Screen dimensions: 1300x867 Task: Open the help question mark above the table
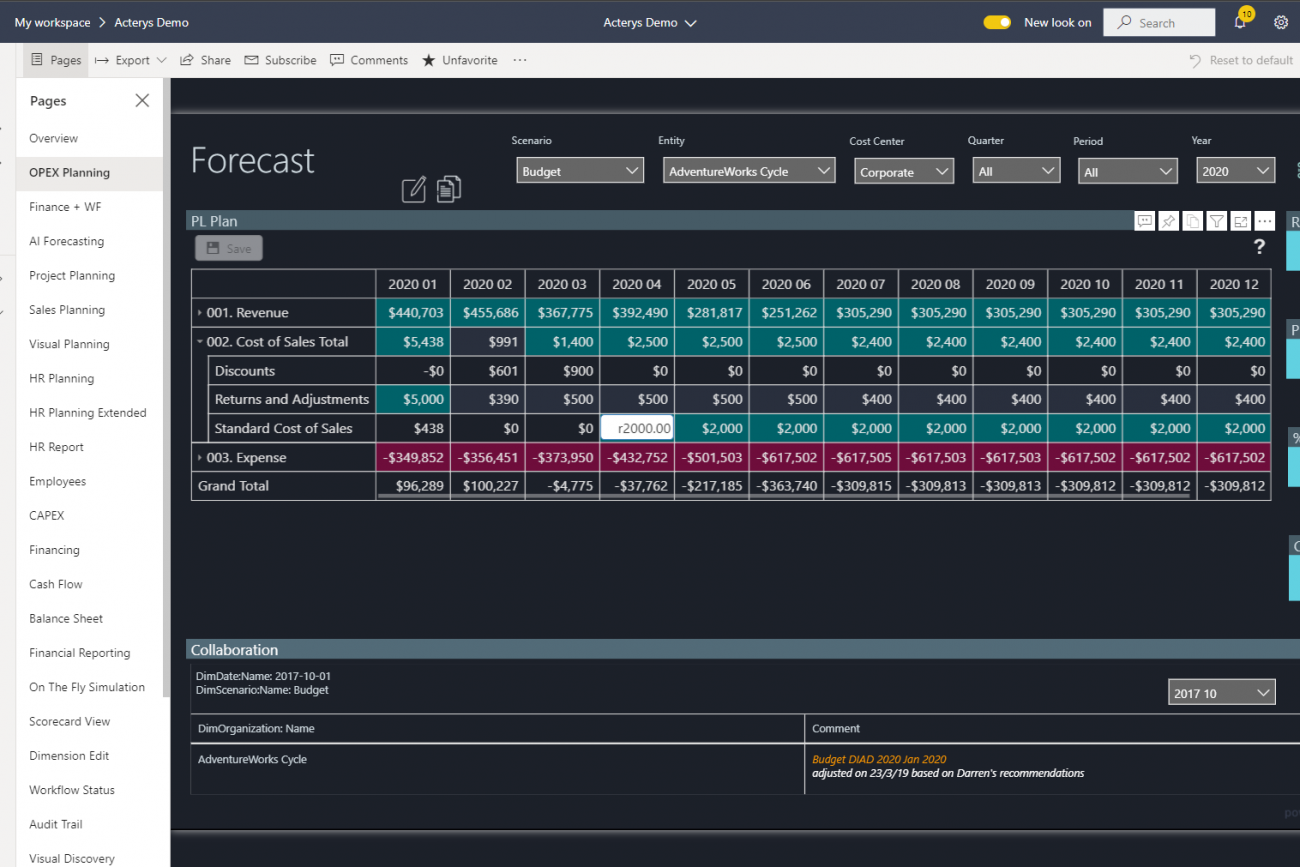pyautogui.click(x=1259, y=246)
